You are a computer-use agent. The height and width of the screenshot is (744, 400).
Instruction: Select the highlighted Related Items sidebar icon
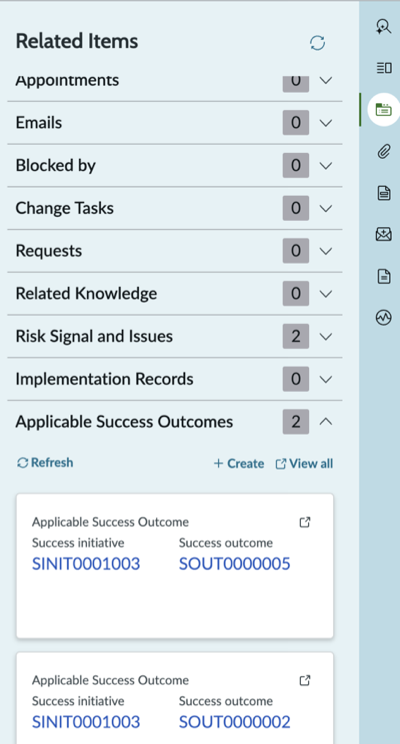[384, 110]
